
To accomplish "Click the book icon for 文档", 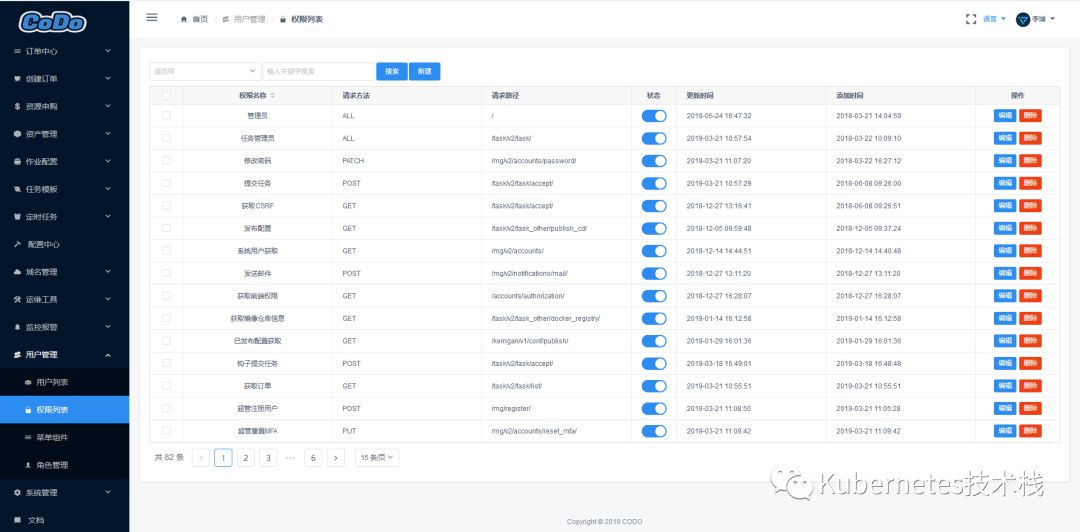I will [18, 520].
